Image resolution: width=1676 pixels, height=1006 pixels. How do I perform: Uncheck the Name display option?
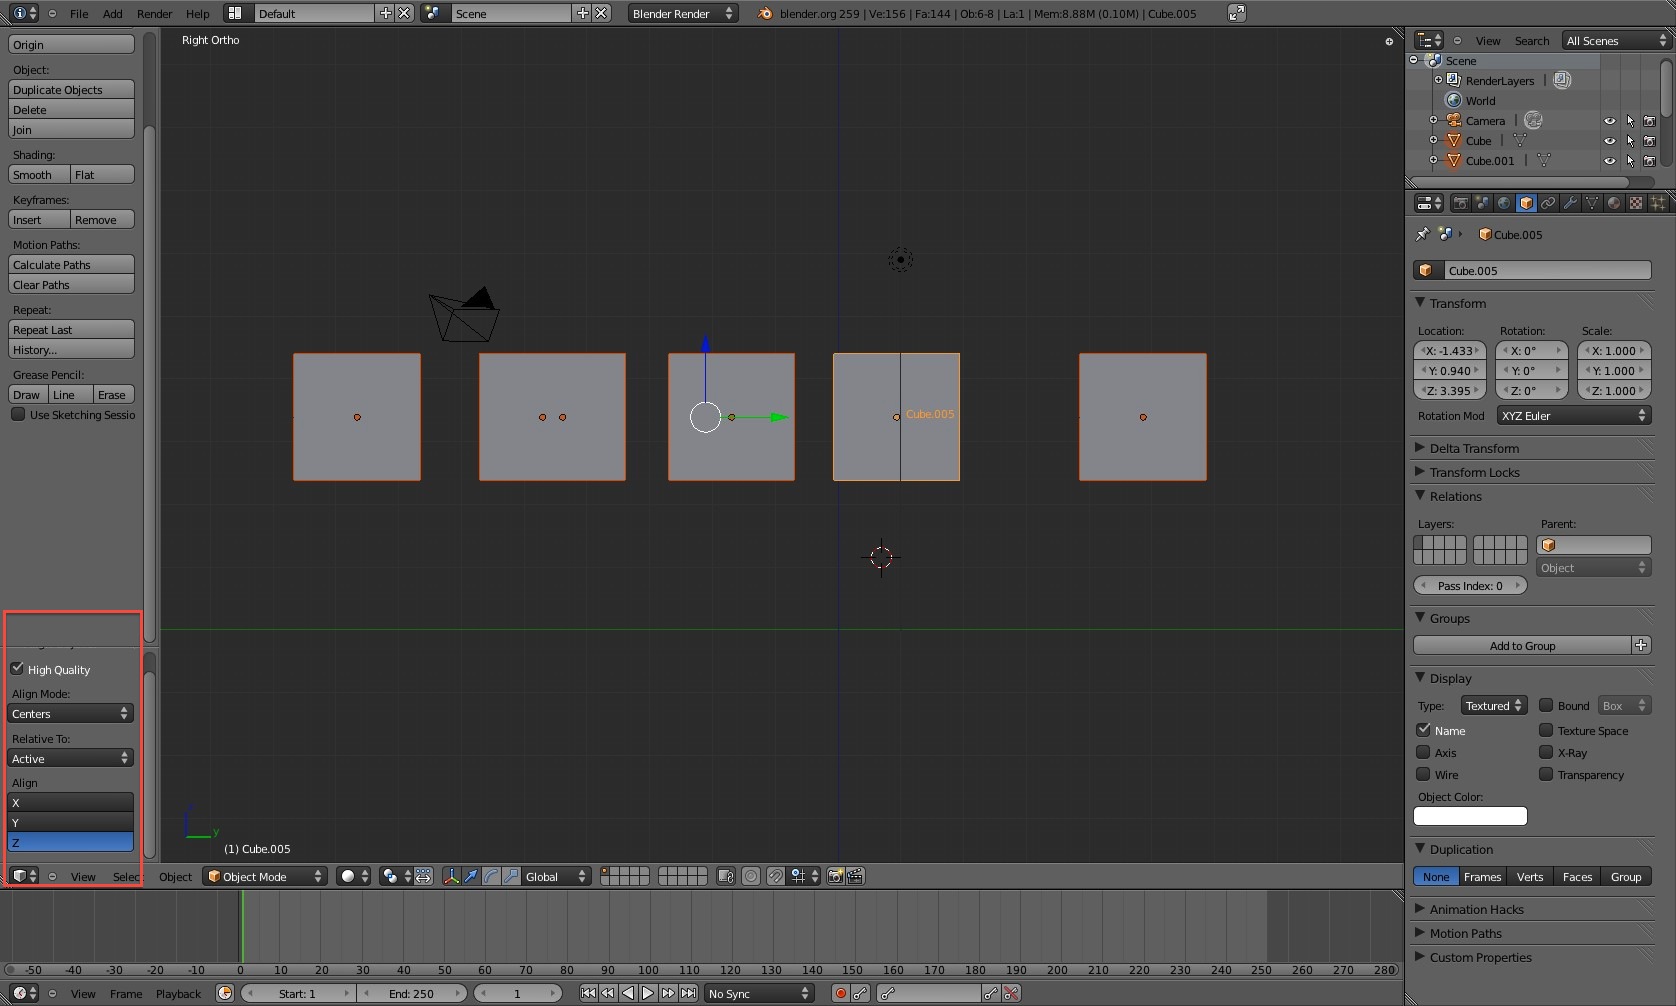point(1423,730)
